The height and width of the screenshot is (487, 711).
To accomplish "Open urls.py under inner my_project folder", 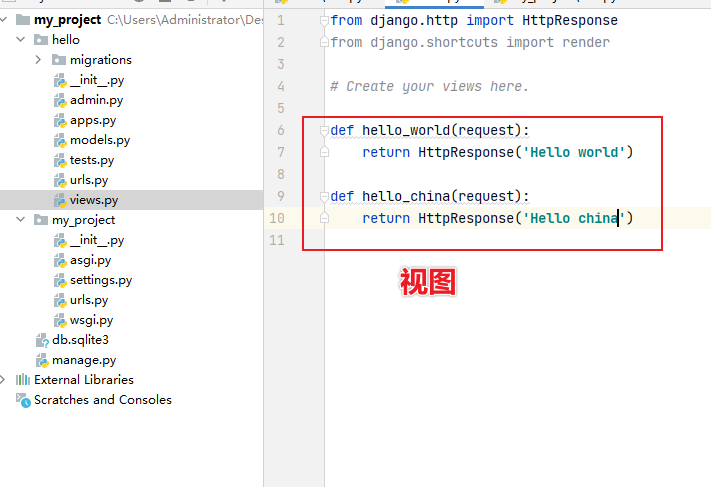I will [x=89, y=300].
